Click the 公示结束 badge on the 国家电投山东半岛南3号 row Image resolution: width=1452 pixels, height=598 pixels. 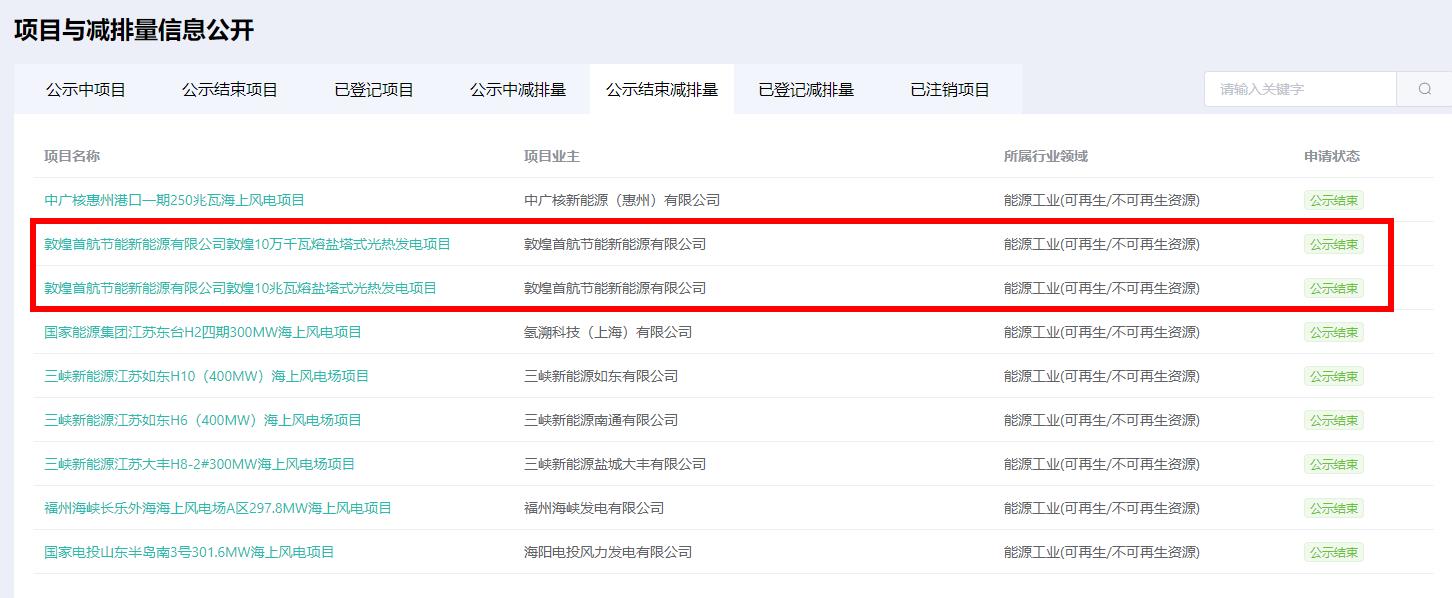coord(1333,551)
